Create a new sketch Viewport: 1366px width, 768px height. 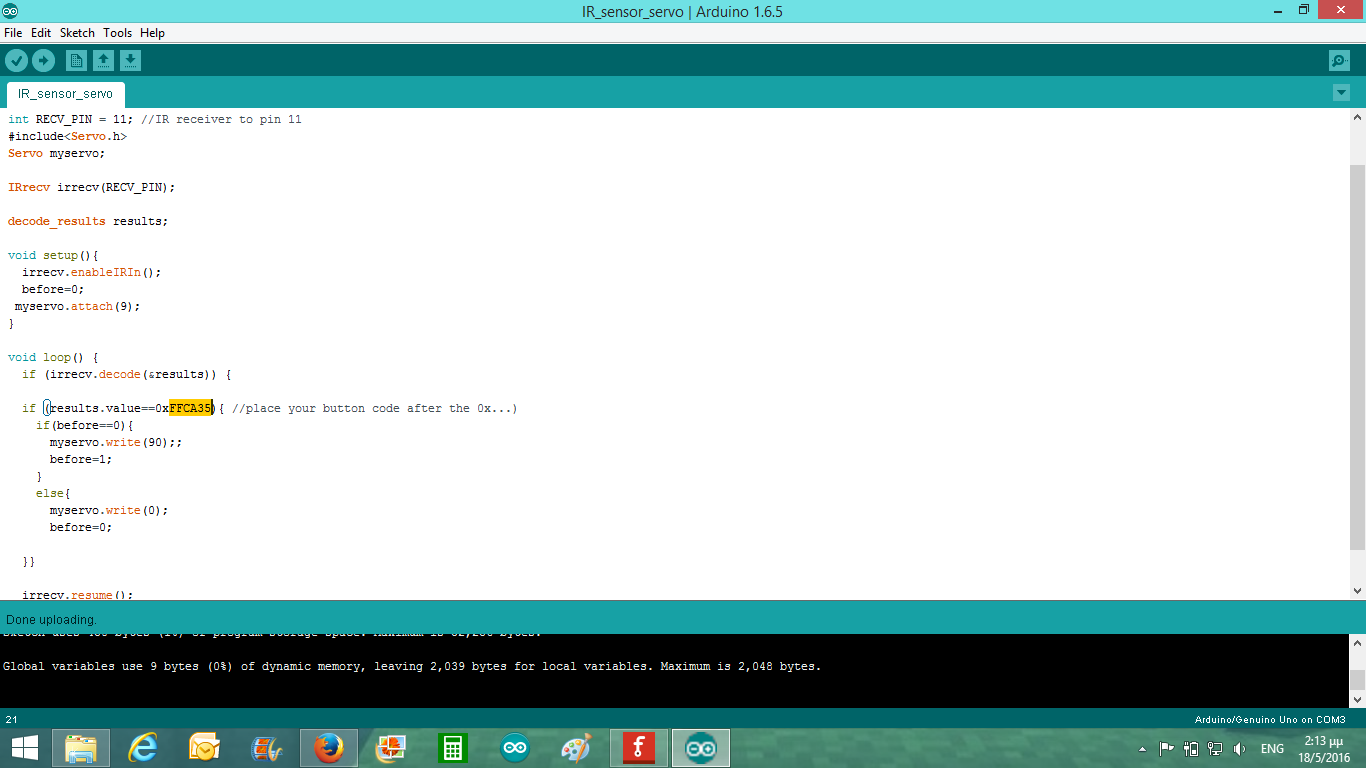76,61
